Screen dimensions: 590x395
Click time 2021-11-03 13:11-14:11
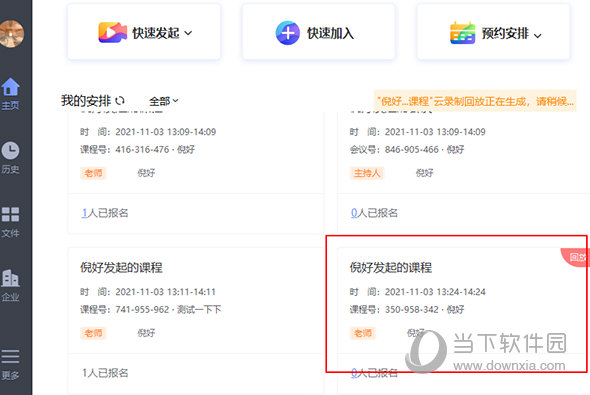[166, 292]
